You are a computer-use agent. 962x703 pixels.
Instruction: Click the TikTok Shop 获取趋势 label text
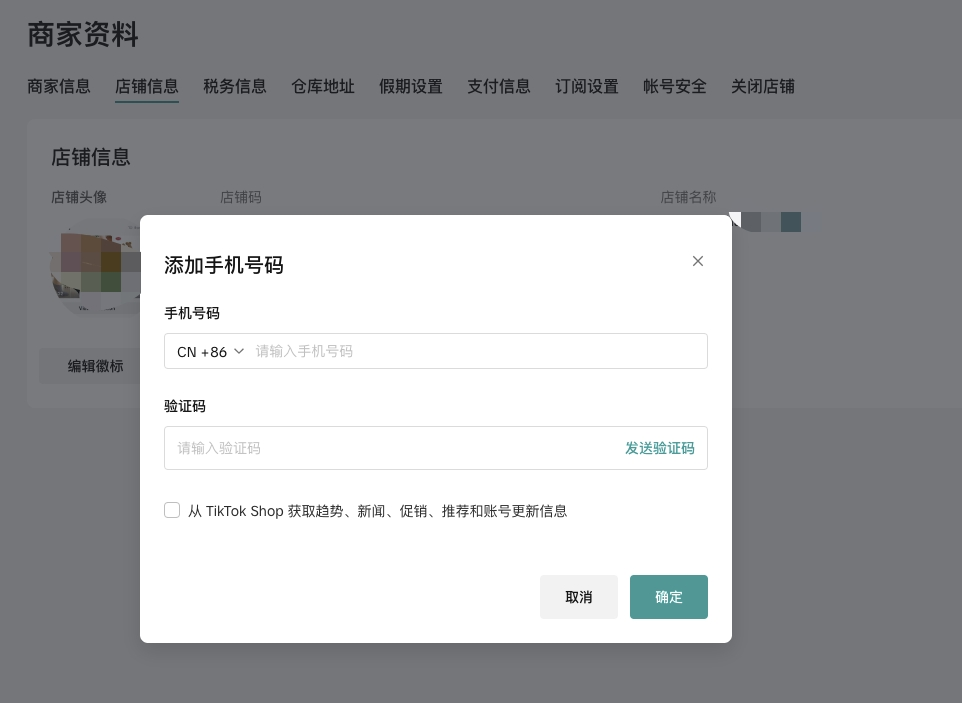[377, 511]
